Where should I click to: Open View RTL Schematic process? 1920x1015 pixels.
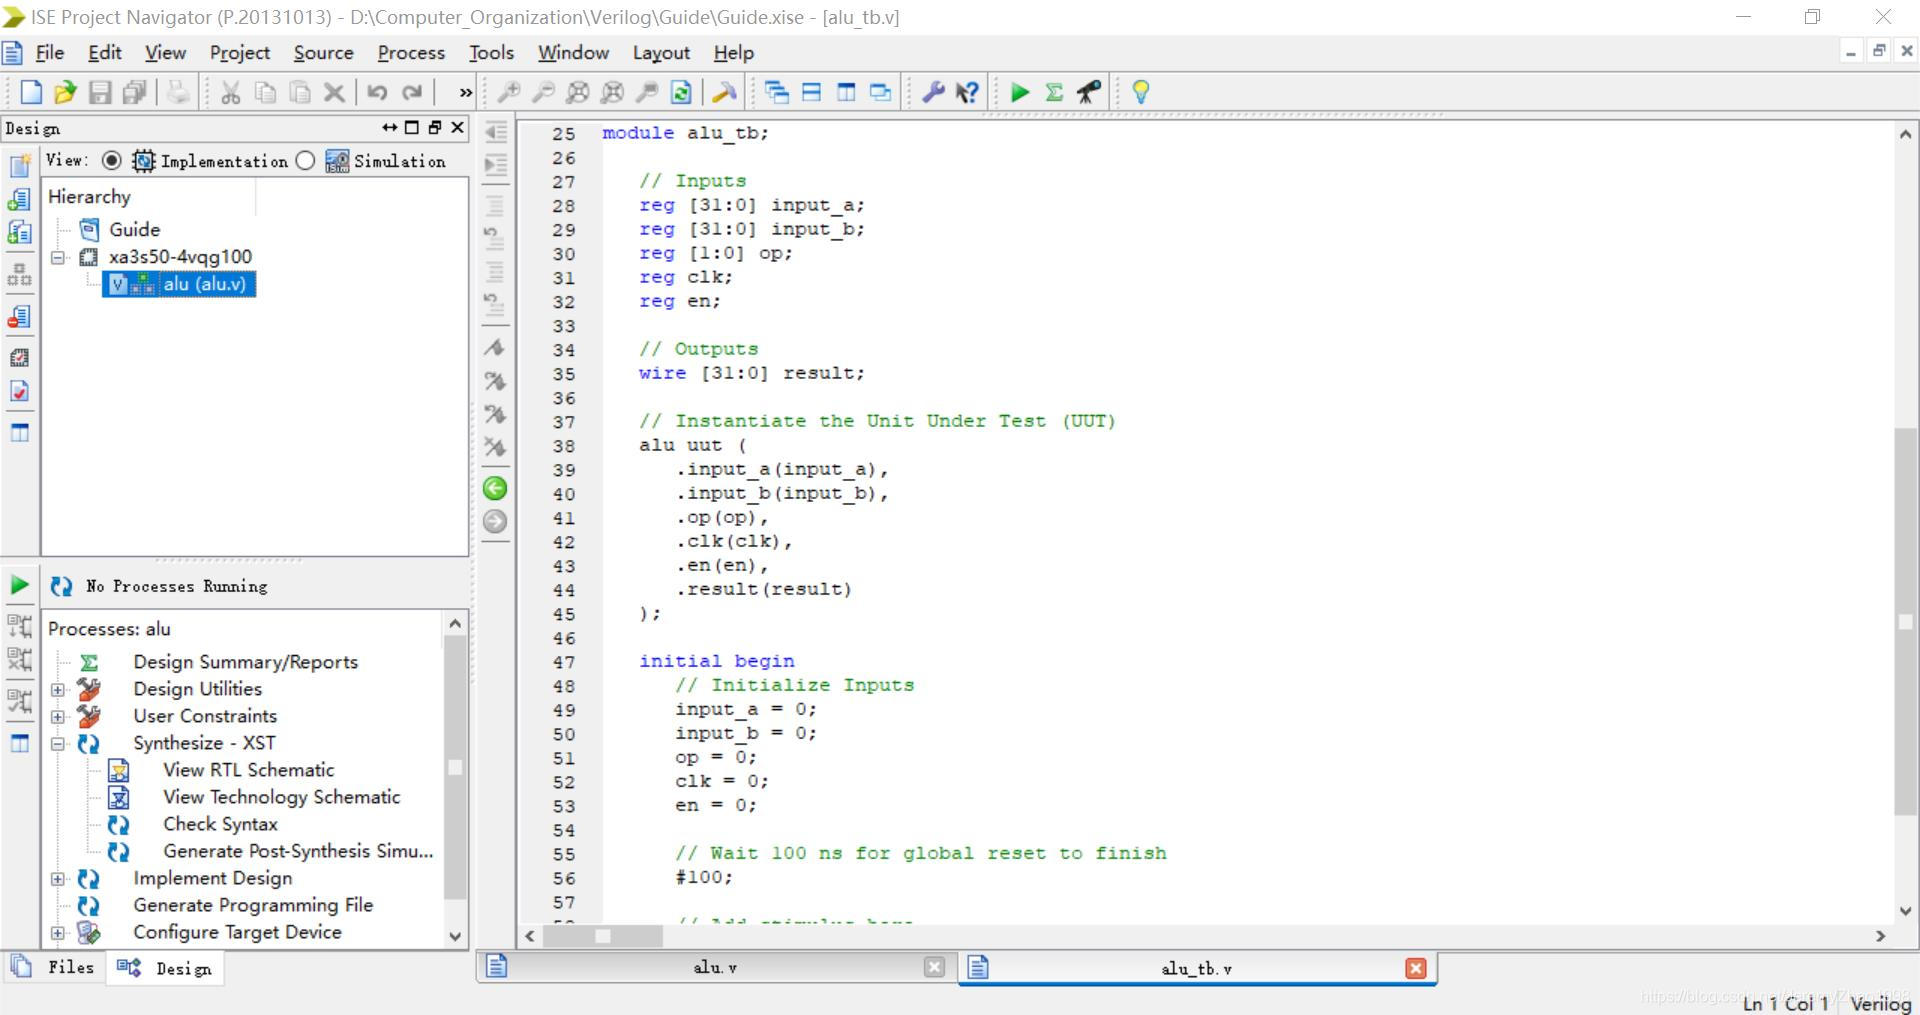point(249,770)
